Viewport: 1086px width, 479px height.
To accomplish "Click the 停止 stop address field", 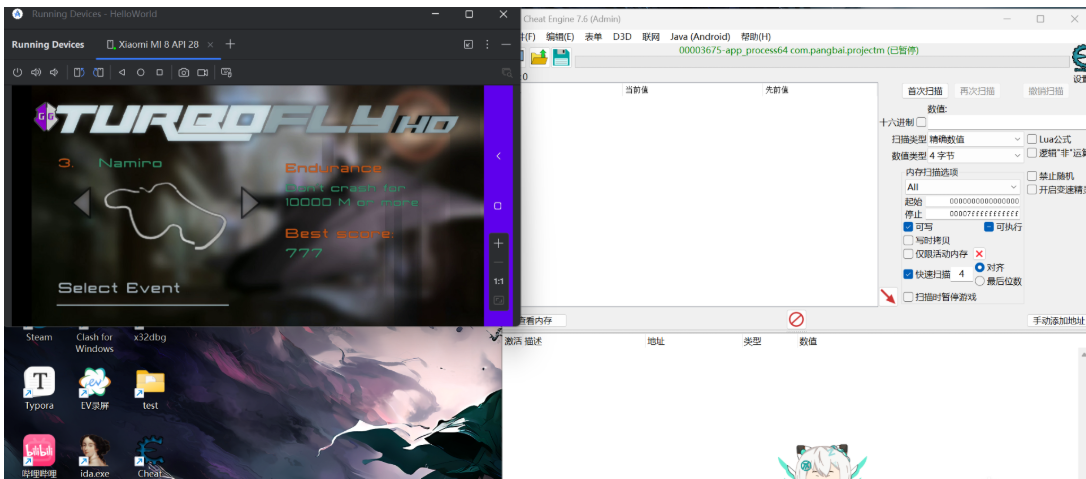I will click(972, 215).
